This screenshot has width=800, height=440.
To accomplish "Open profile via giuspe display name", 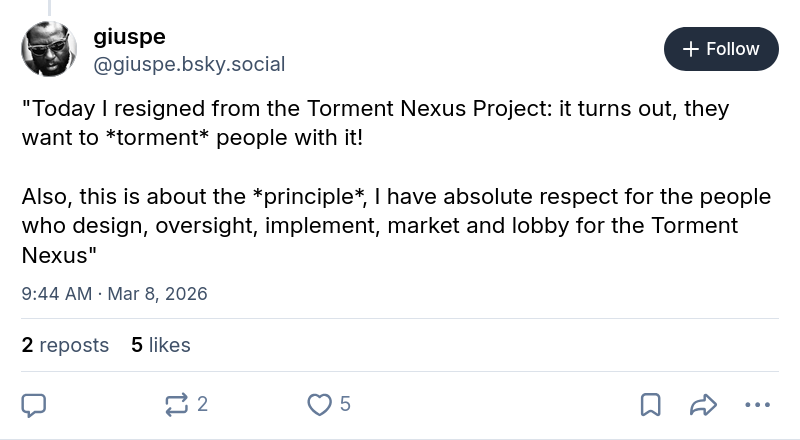I will 130,37.
